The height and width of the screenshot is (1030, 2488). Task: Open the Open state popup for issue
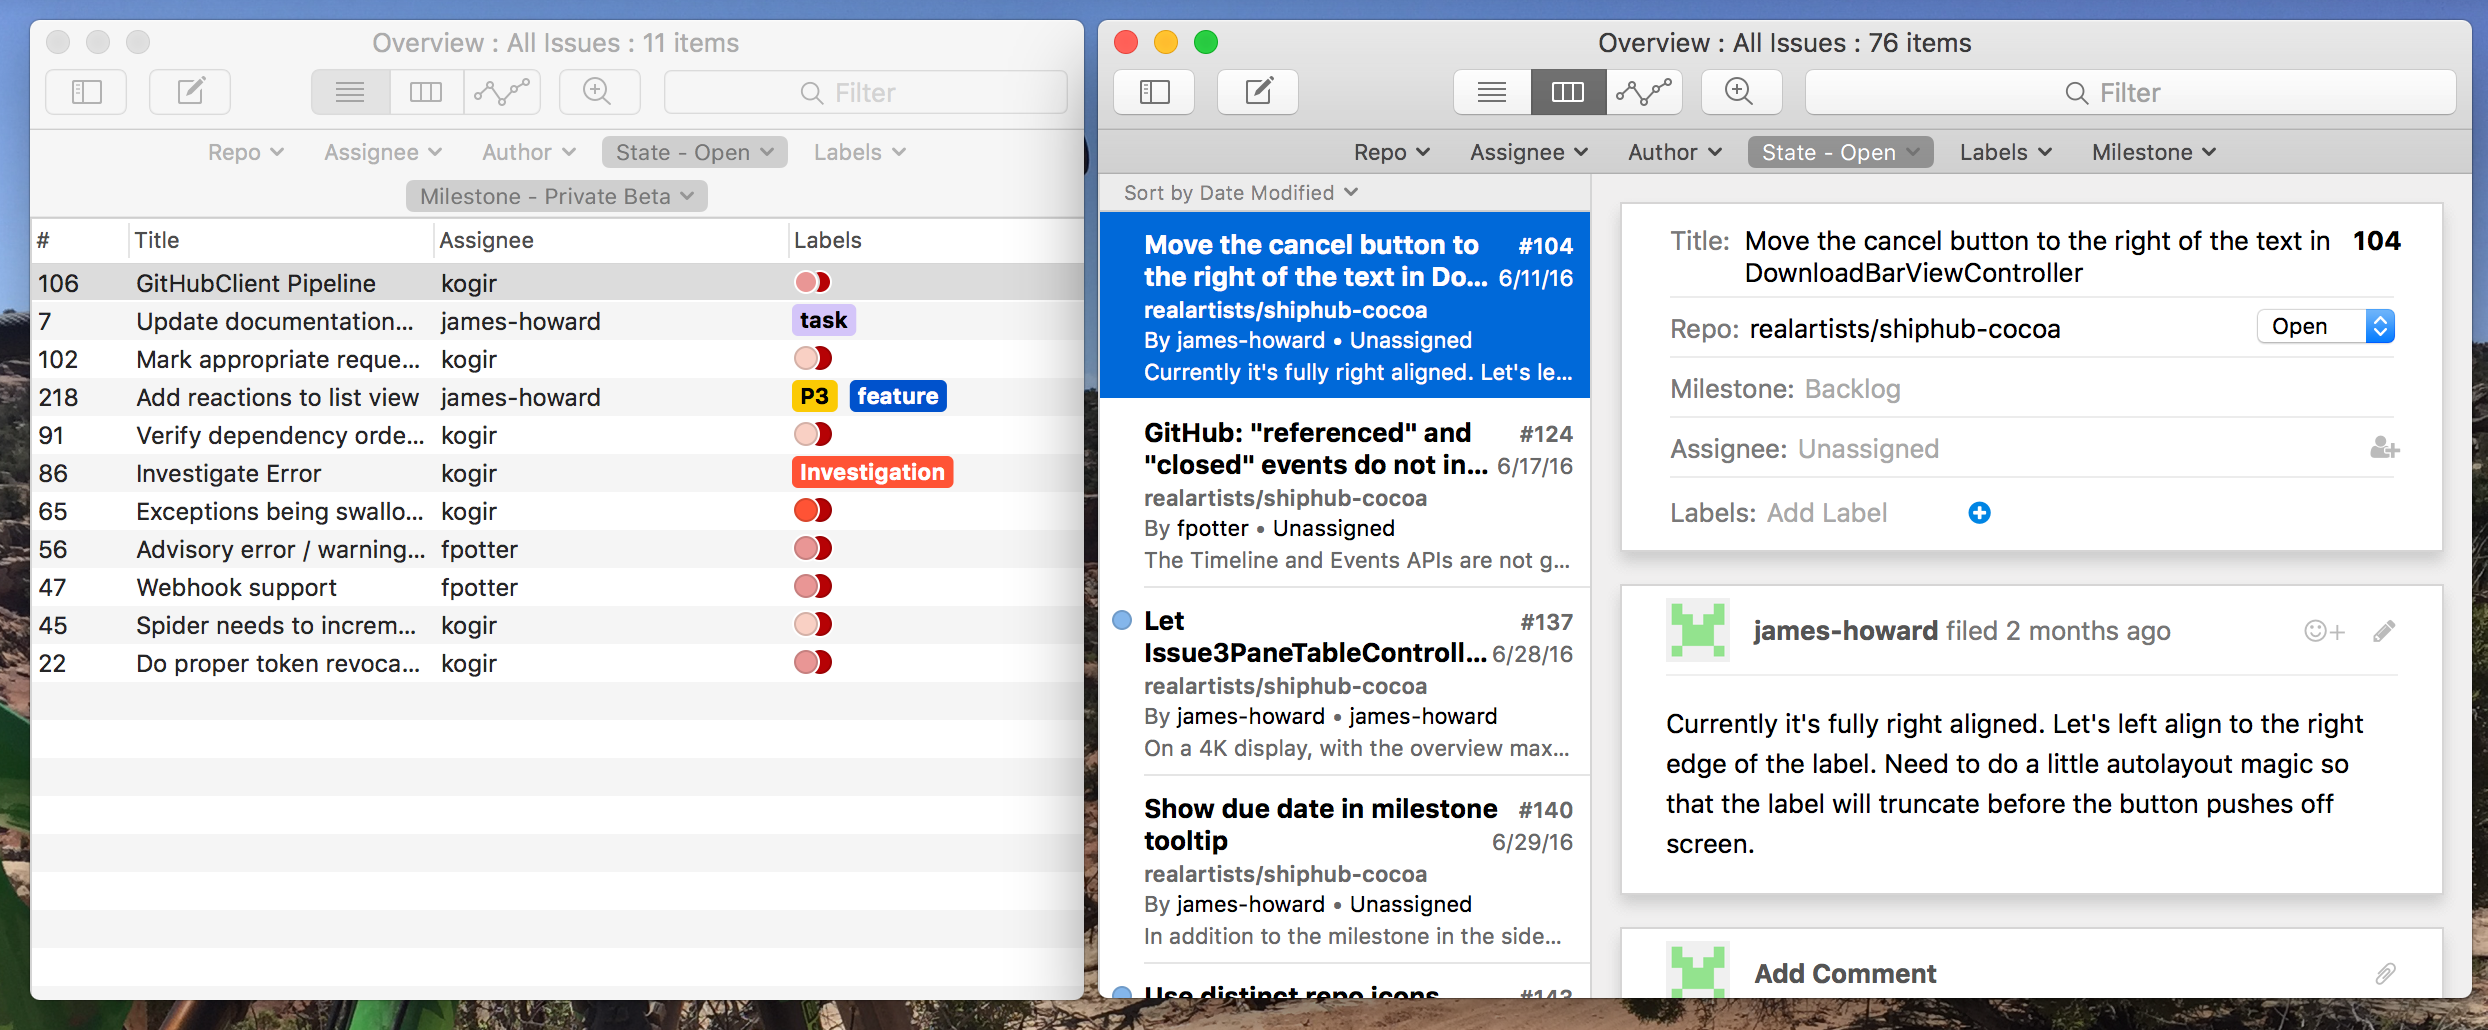tap(2325, 327)
